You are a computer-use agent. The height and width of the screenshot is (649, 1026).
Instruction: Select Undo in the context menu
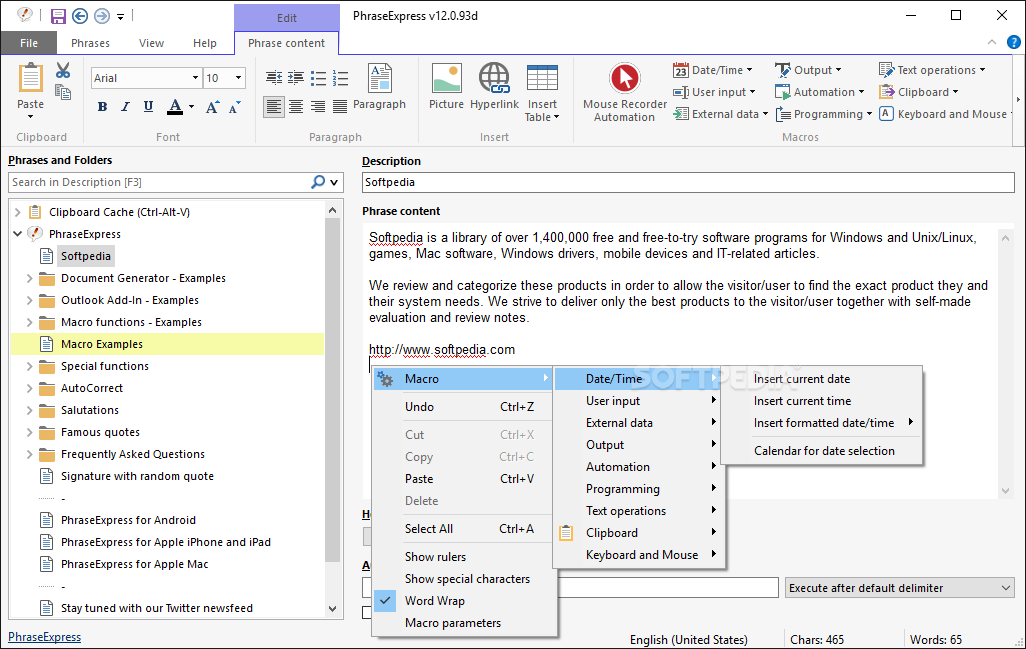[465, 407]
